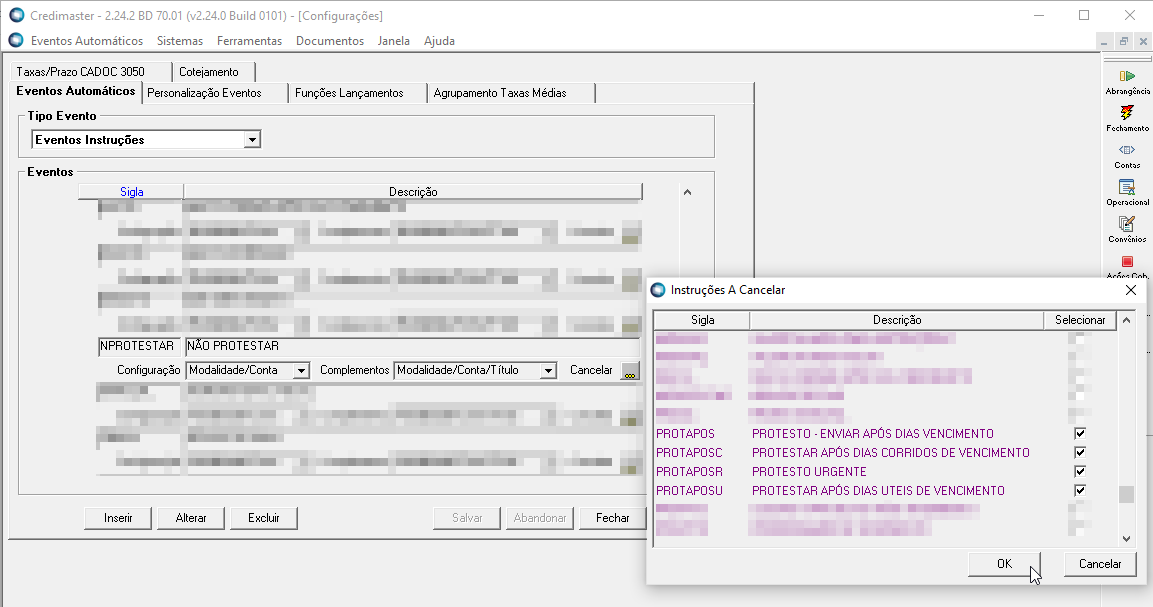Screen dimensions: 1153x607
Task: Click Cancelar button in the dialog
Action: [1099, 564]
